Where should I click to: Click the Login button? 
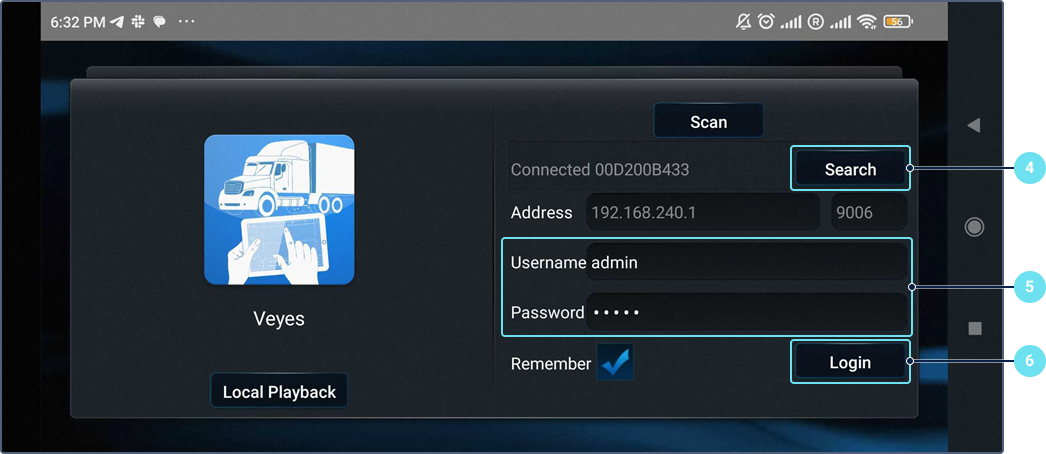point(850,363)
